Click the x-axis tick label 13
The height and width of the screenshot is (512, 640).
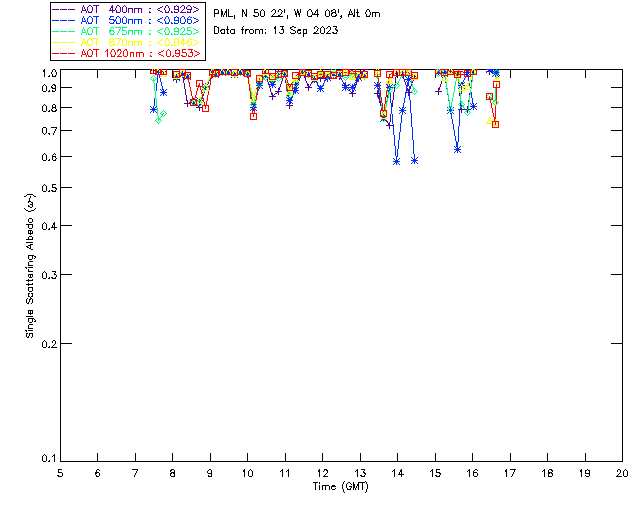(x=360, y=473)
